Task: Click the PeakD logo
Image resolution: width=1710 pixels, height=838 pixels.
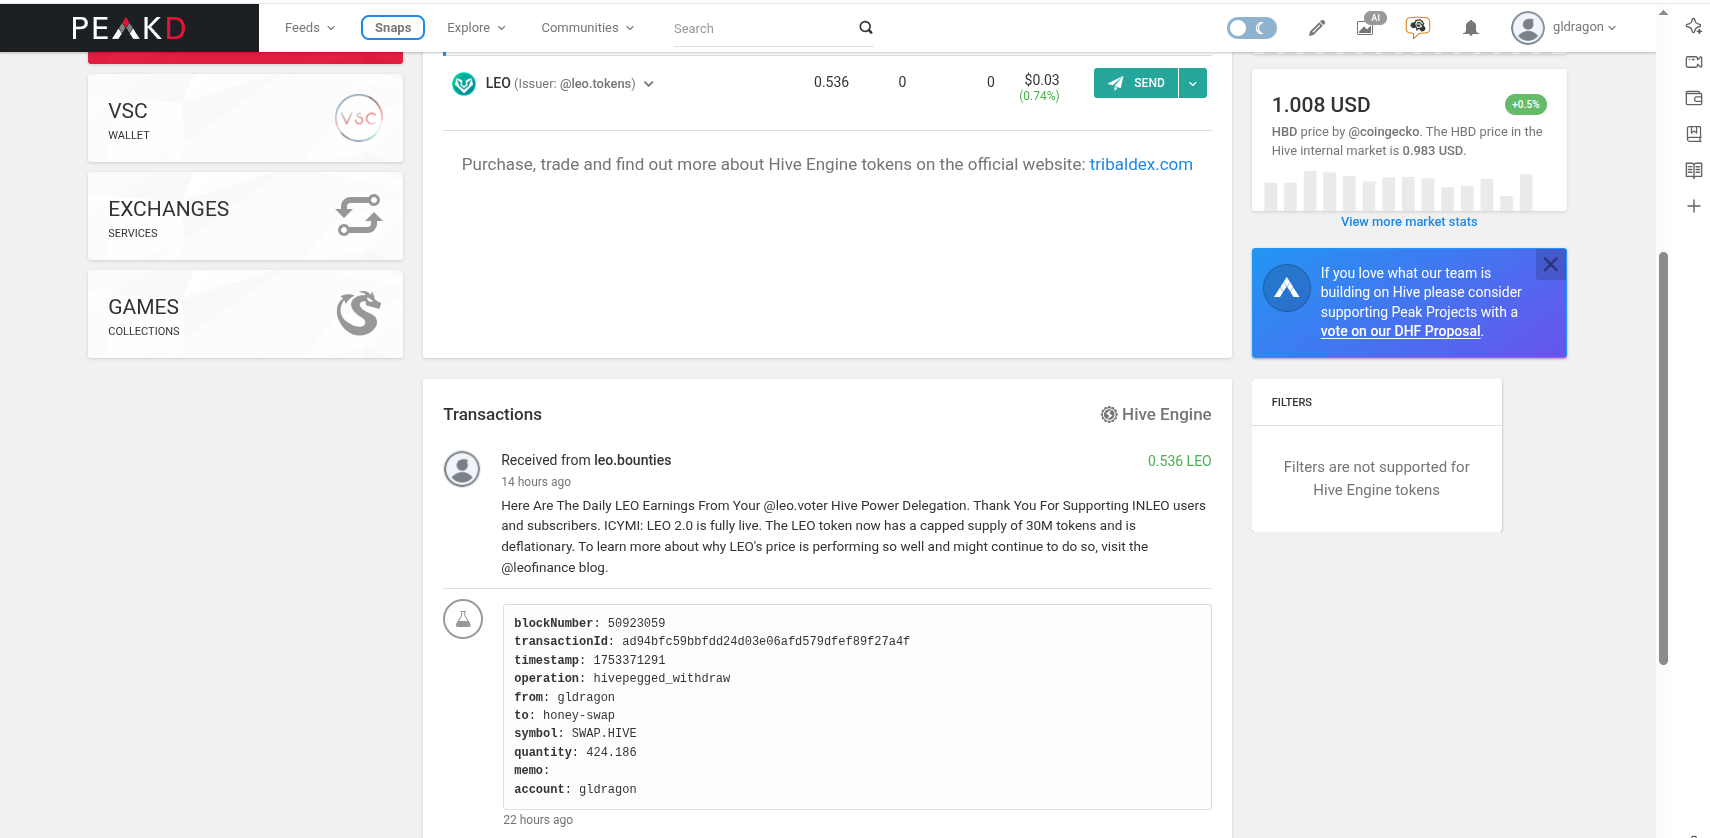Action: pos(129,28)
